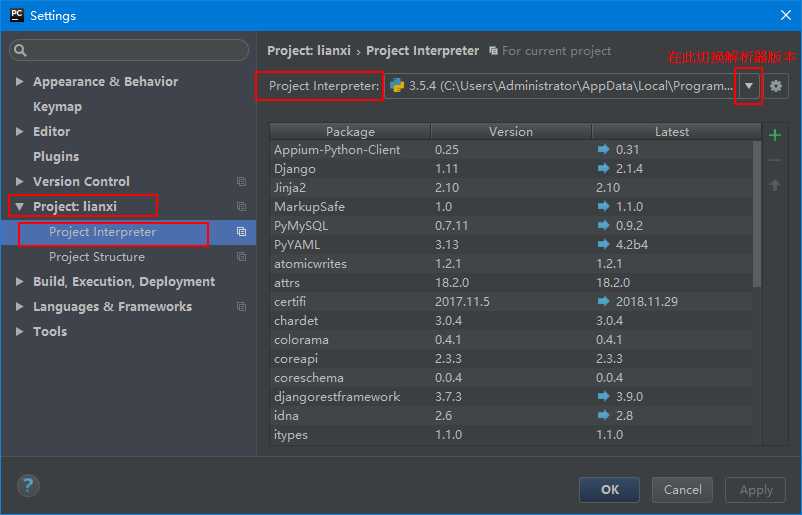This screenshot has height=515, width=802.
Task: Select the attrs package row
Action: 512,282
